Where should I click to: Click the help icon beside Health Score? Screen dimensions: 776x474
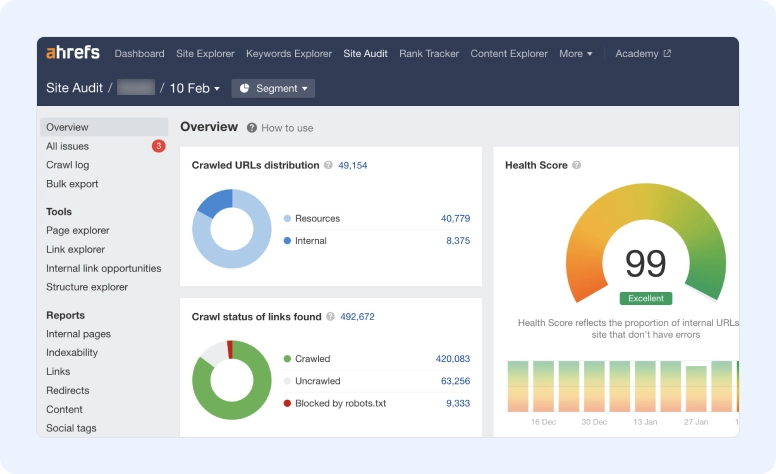577,165
